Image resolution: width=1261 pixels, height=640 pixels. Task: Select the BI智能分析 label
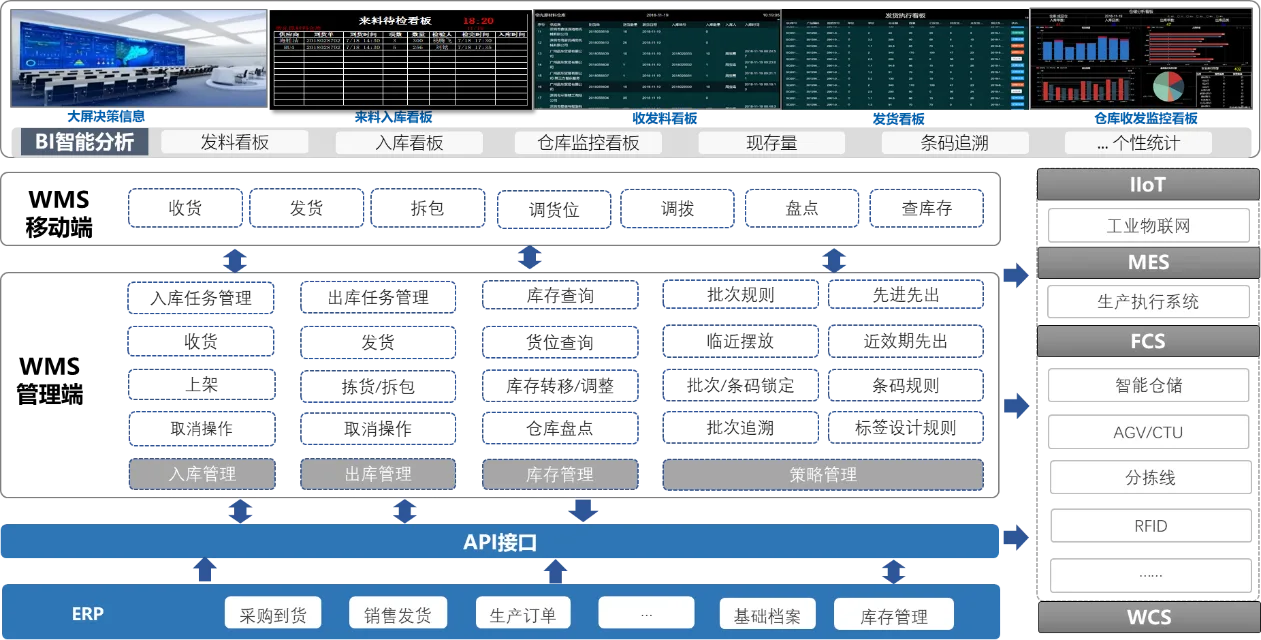pos(85,142)
